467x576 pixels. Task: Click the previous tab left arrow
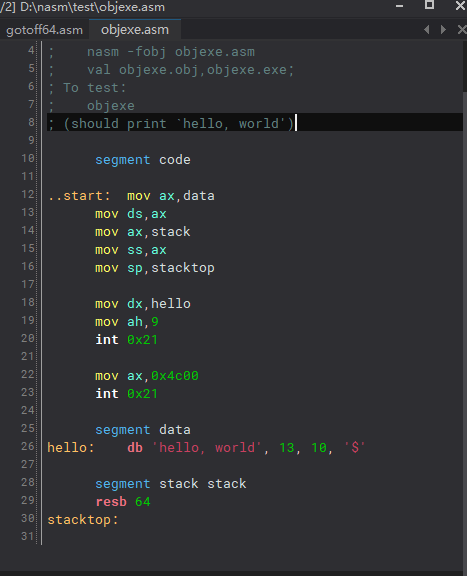427,29
